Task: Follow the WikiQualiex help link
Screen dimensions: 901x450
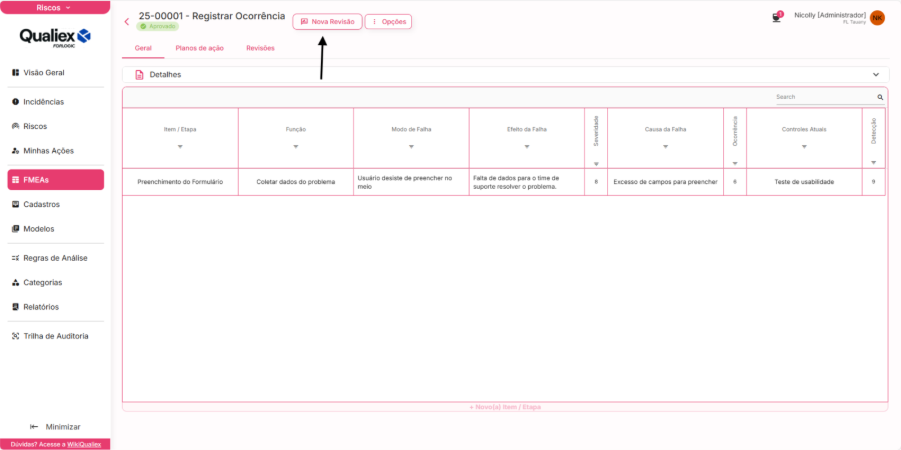Action: (x=86, y=444)
